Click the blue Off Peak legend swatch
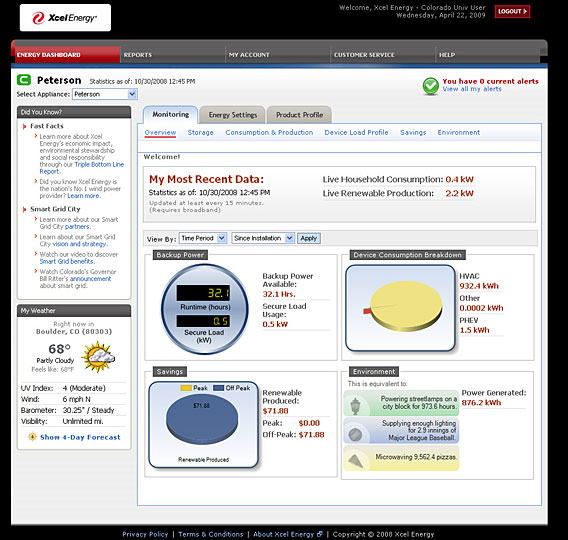 pos(218,388)
